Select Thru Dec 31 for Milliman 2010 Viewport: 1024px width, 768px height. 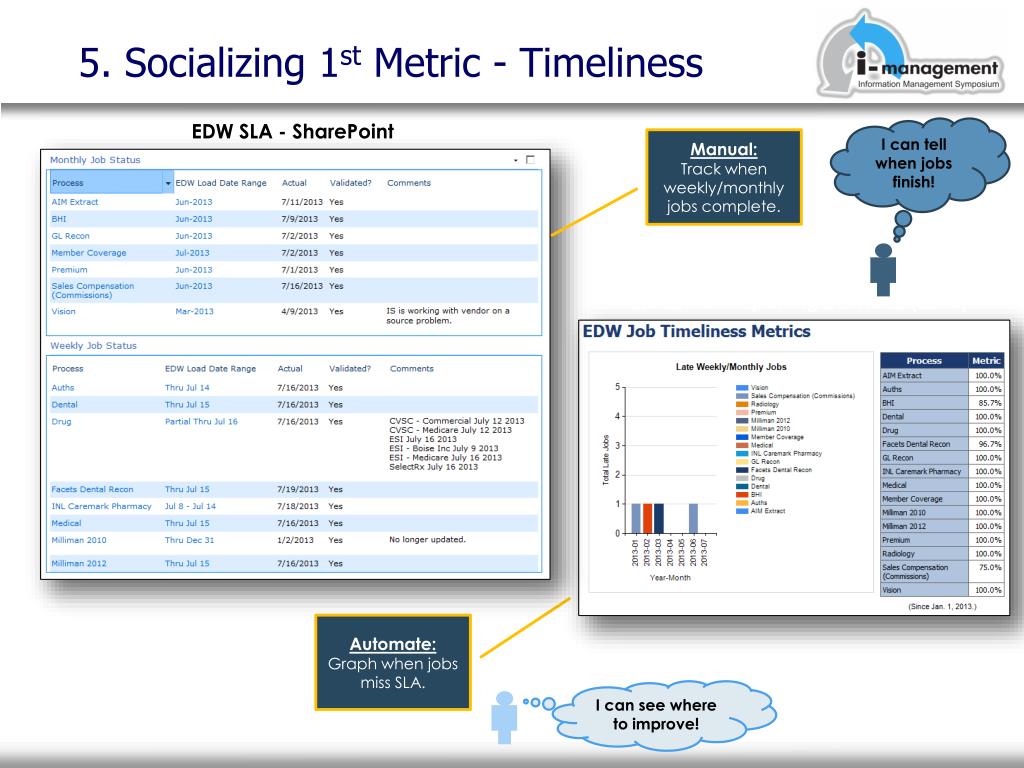(189, 540)
